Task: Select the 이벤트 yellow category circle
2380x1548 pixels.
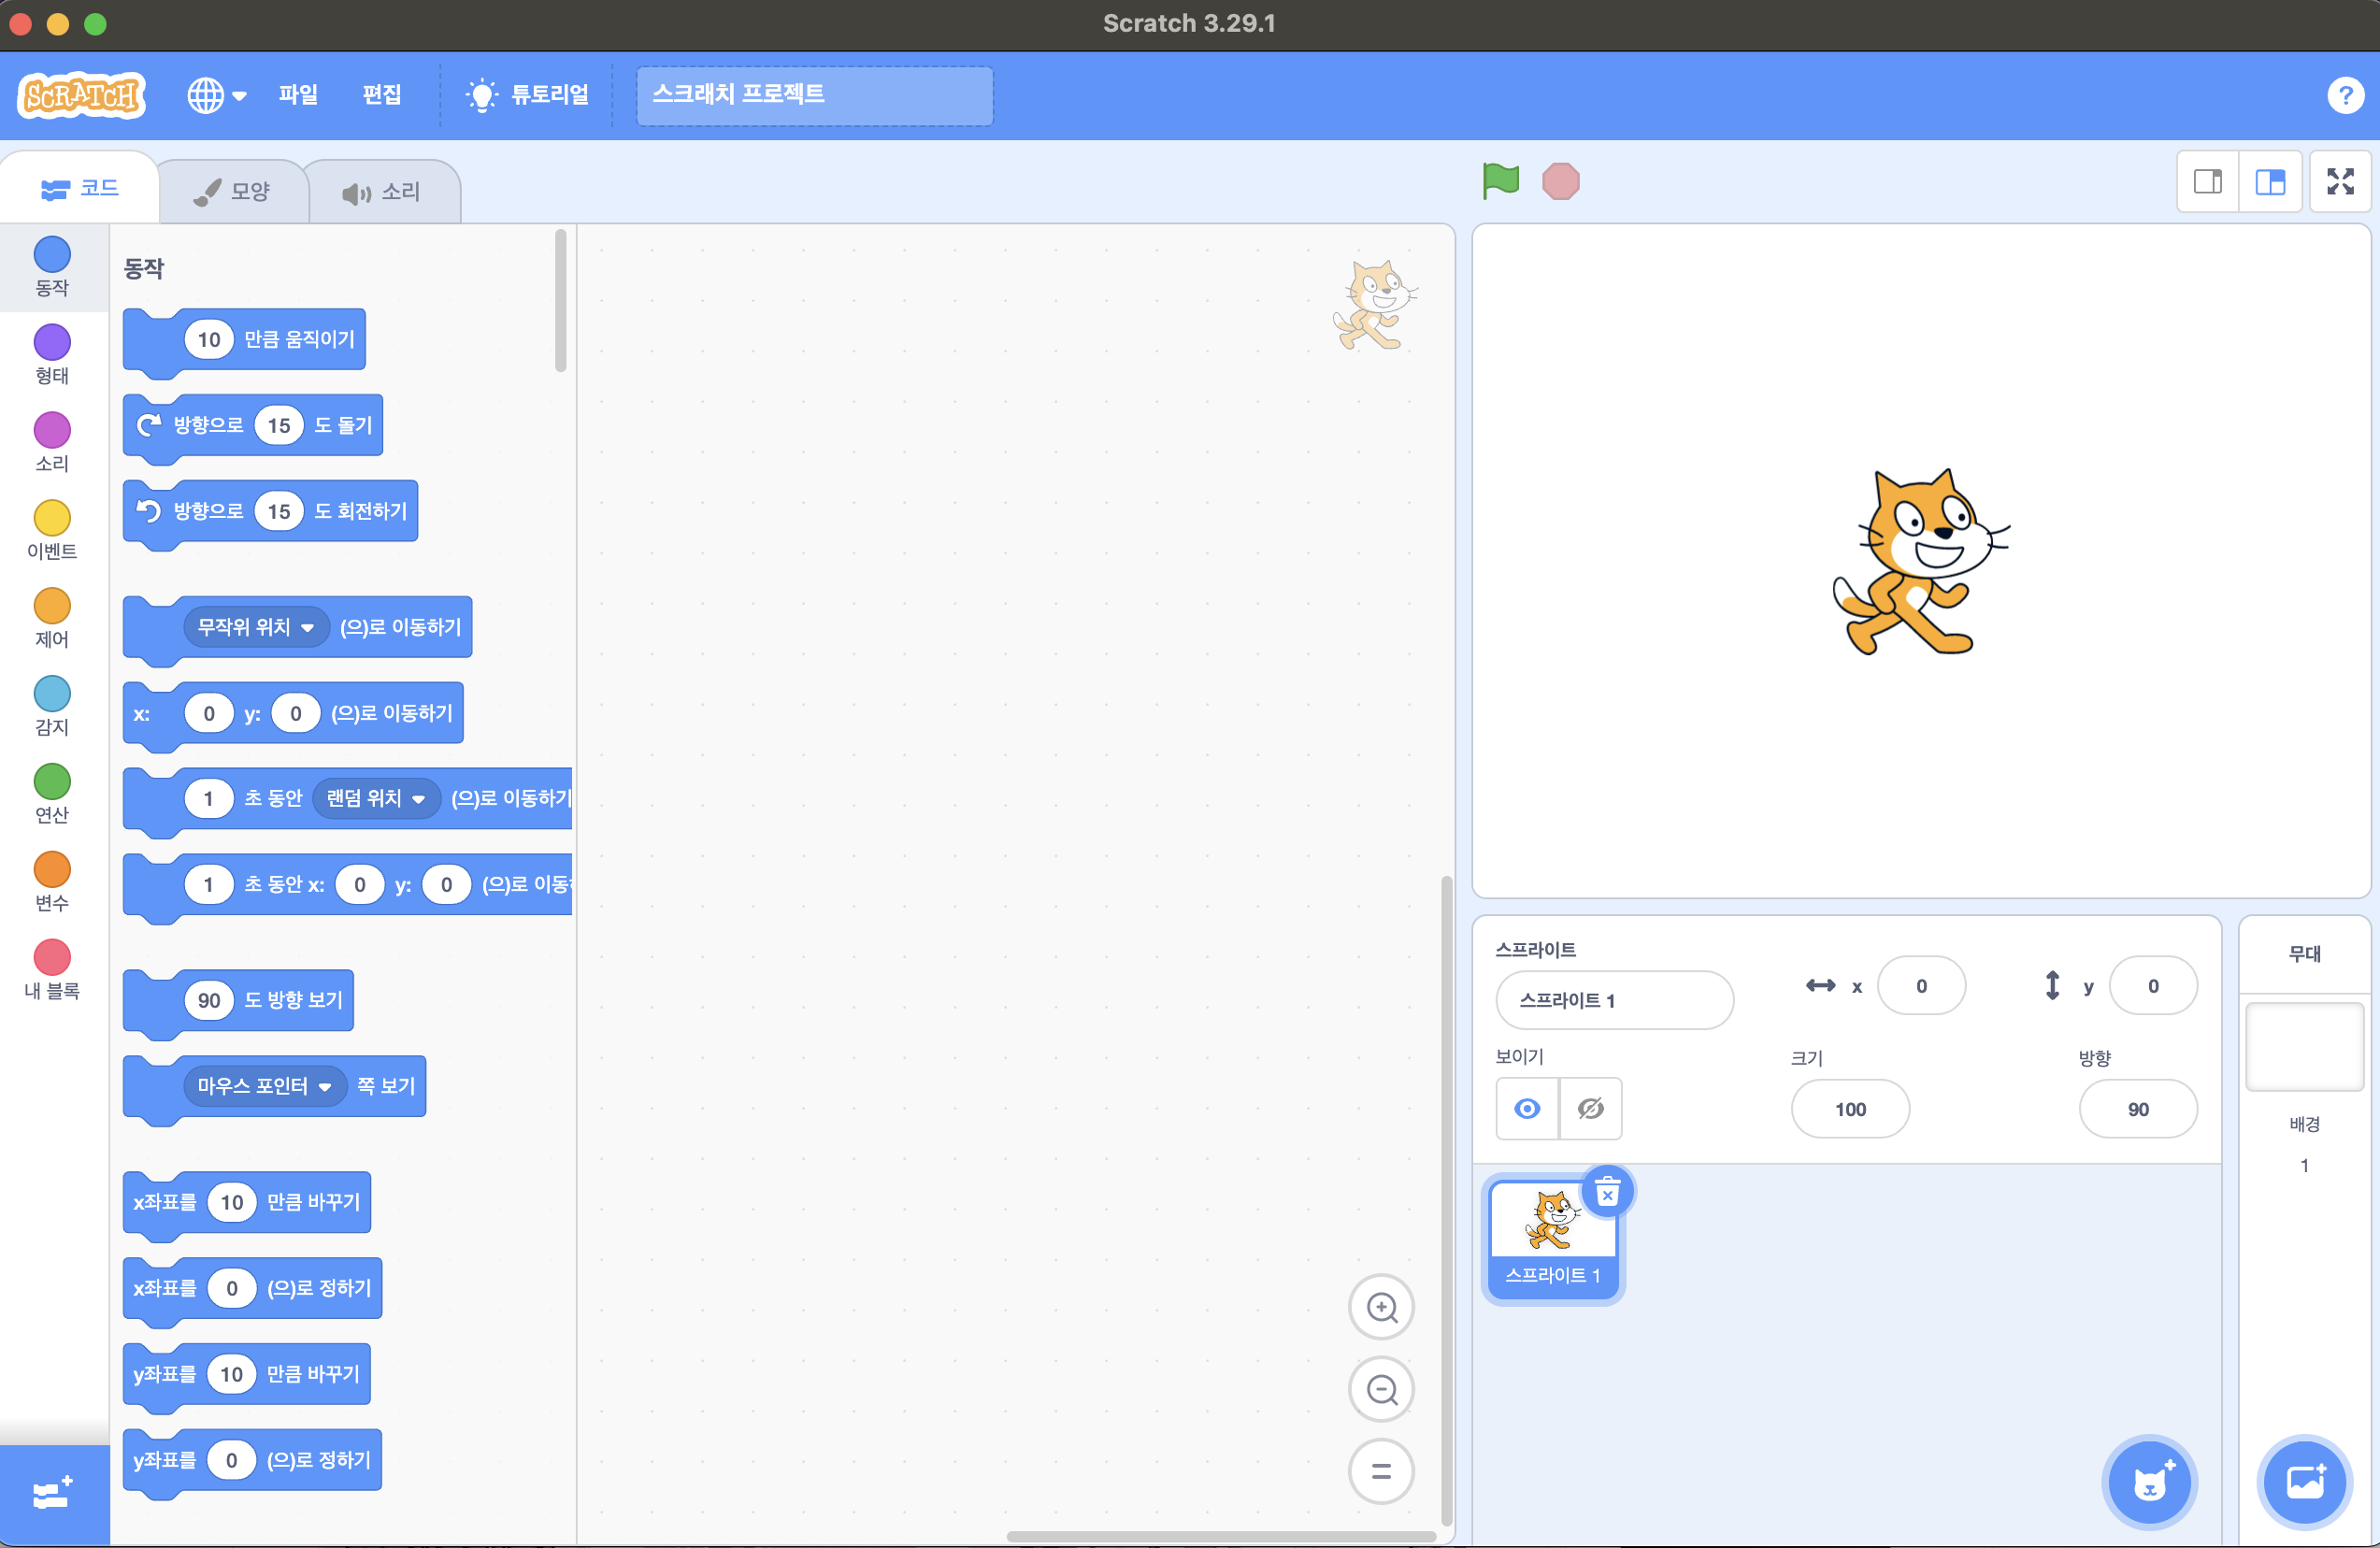Action: 52,518
